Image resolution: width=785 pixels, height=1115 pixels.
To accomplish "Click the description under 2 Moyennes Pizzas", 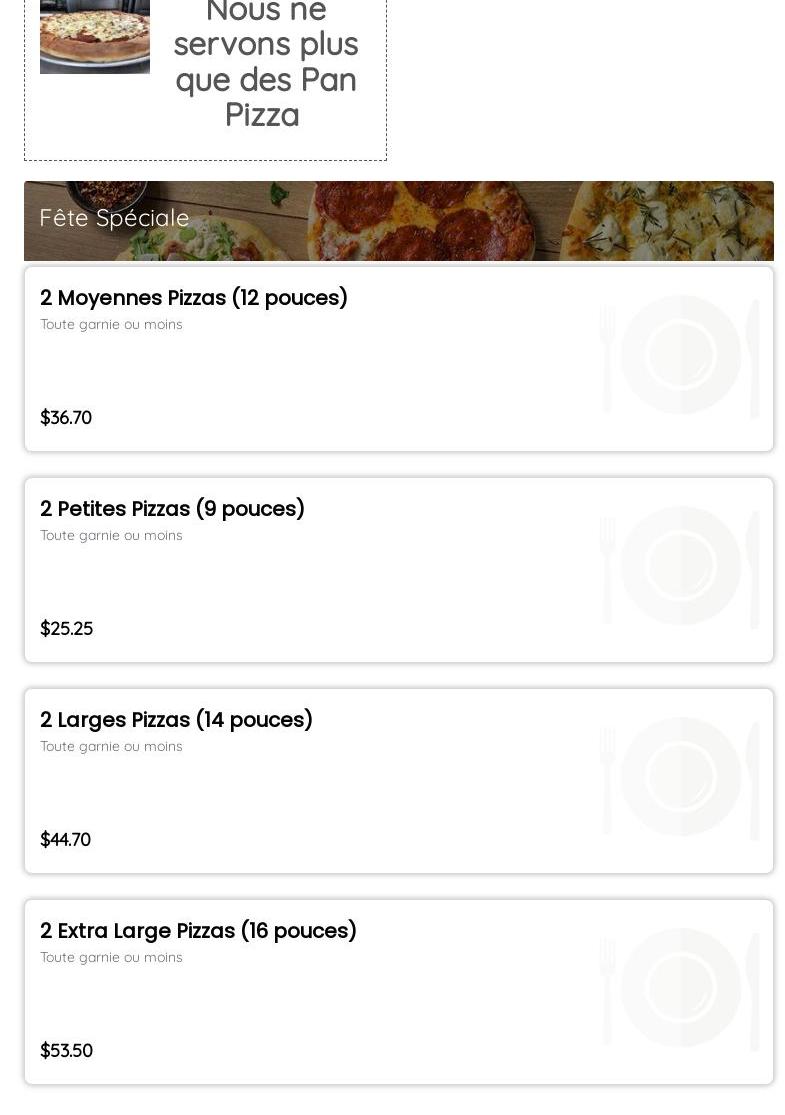I will (x=111, y=325).
